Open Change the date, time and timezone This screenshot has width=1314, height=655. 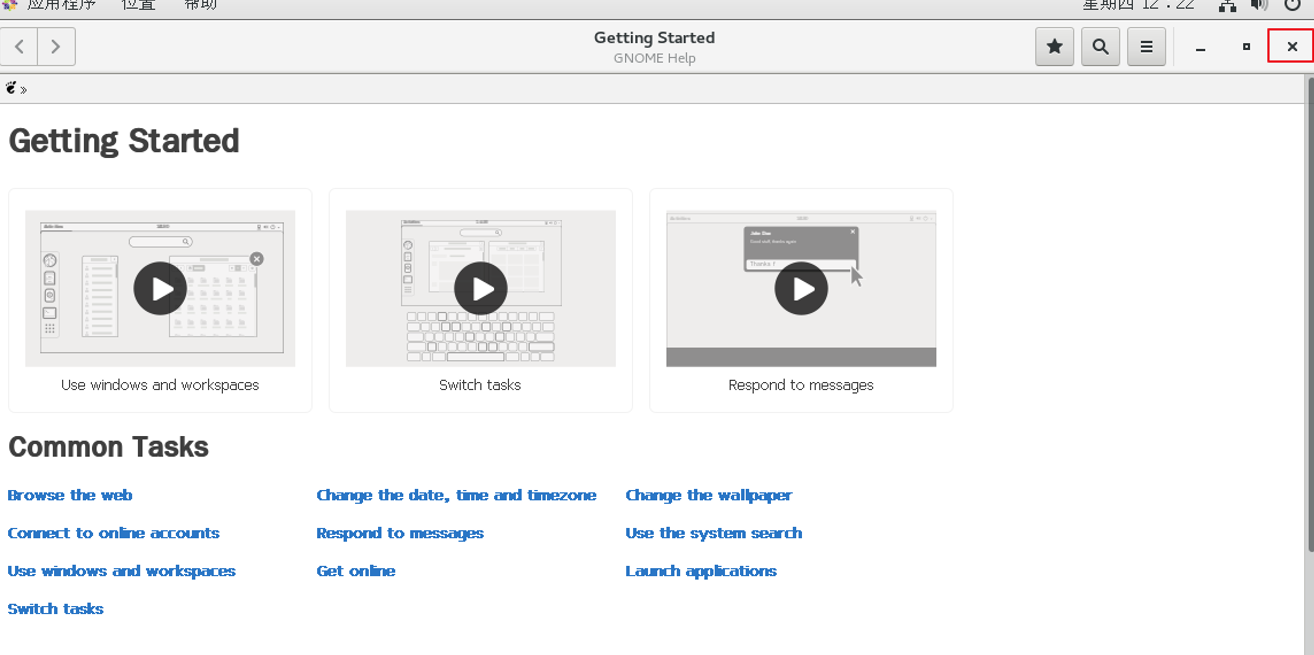[456, 495]
